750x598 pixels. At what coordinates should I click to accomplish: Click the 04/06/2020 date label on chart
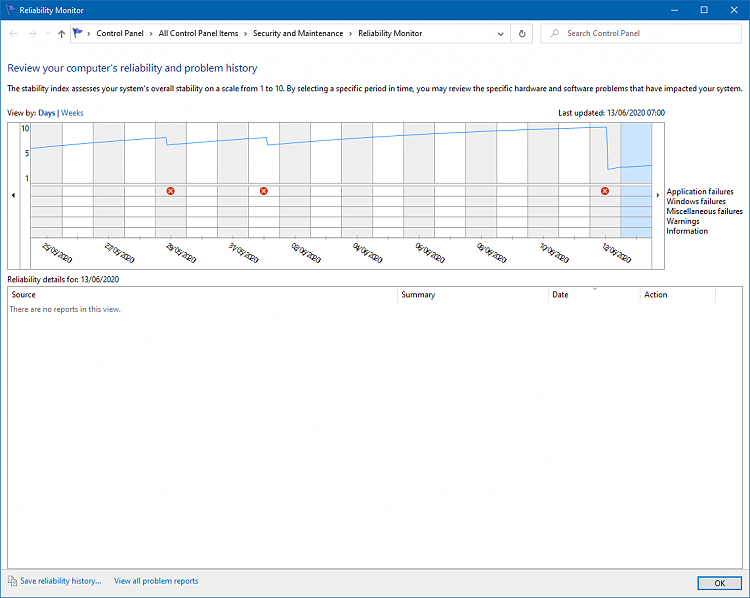[x=367, y=253]
